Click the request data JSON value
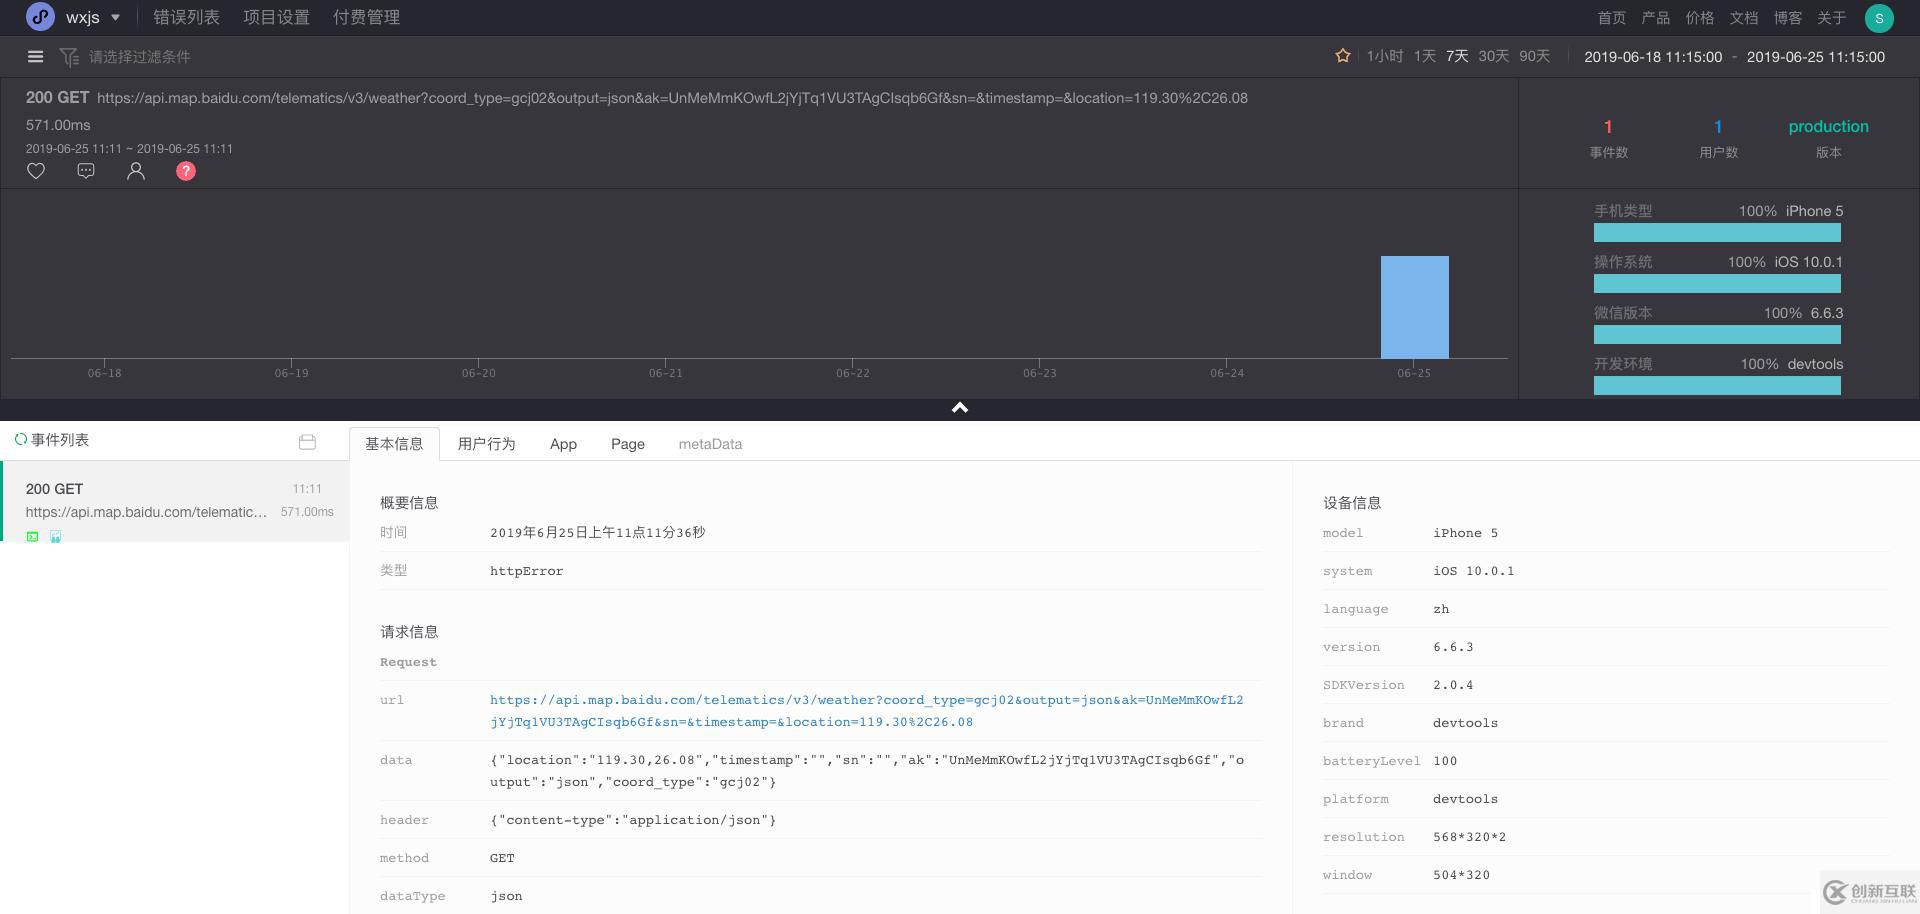 (x=867, y=771)
